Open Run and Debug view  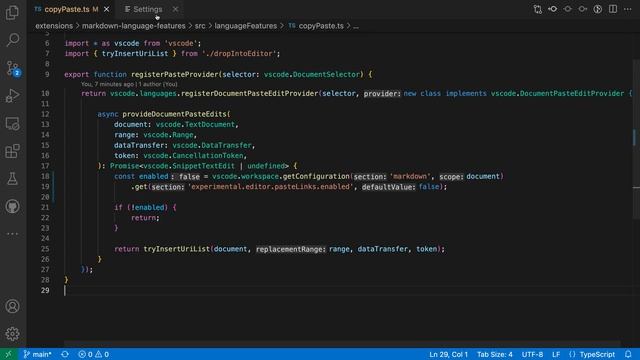pyautogui.click(x=12, y=96)
